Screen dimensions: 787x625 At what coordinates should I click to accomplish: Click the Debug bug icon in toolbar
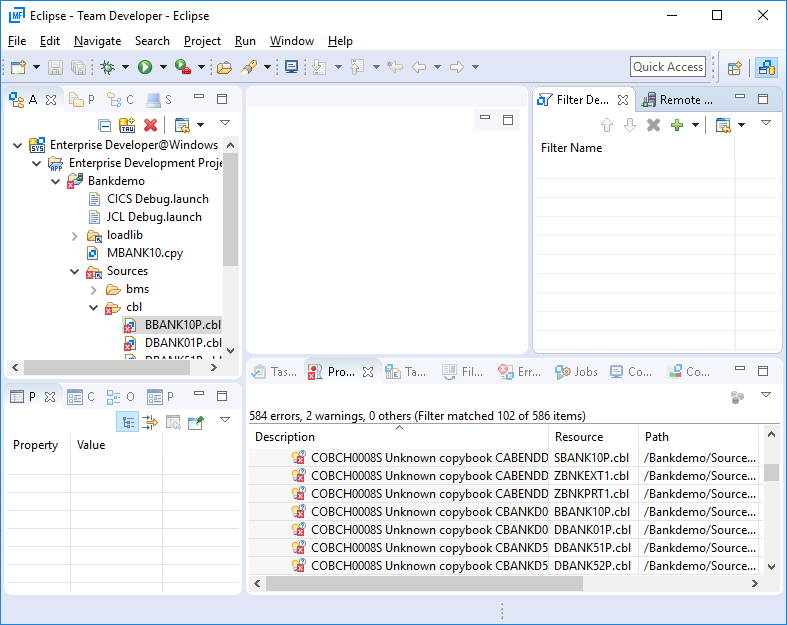click(x=108, y=67)
